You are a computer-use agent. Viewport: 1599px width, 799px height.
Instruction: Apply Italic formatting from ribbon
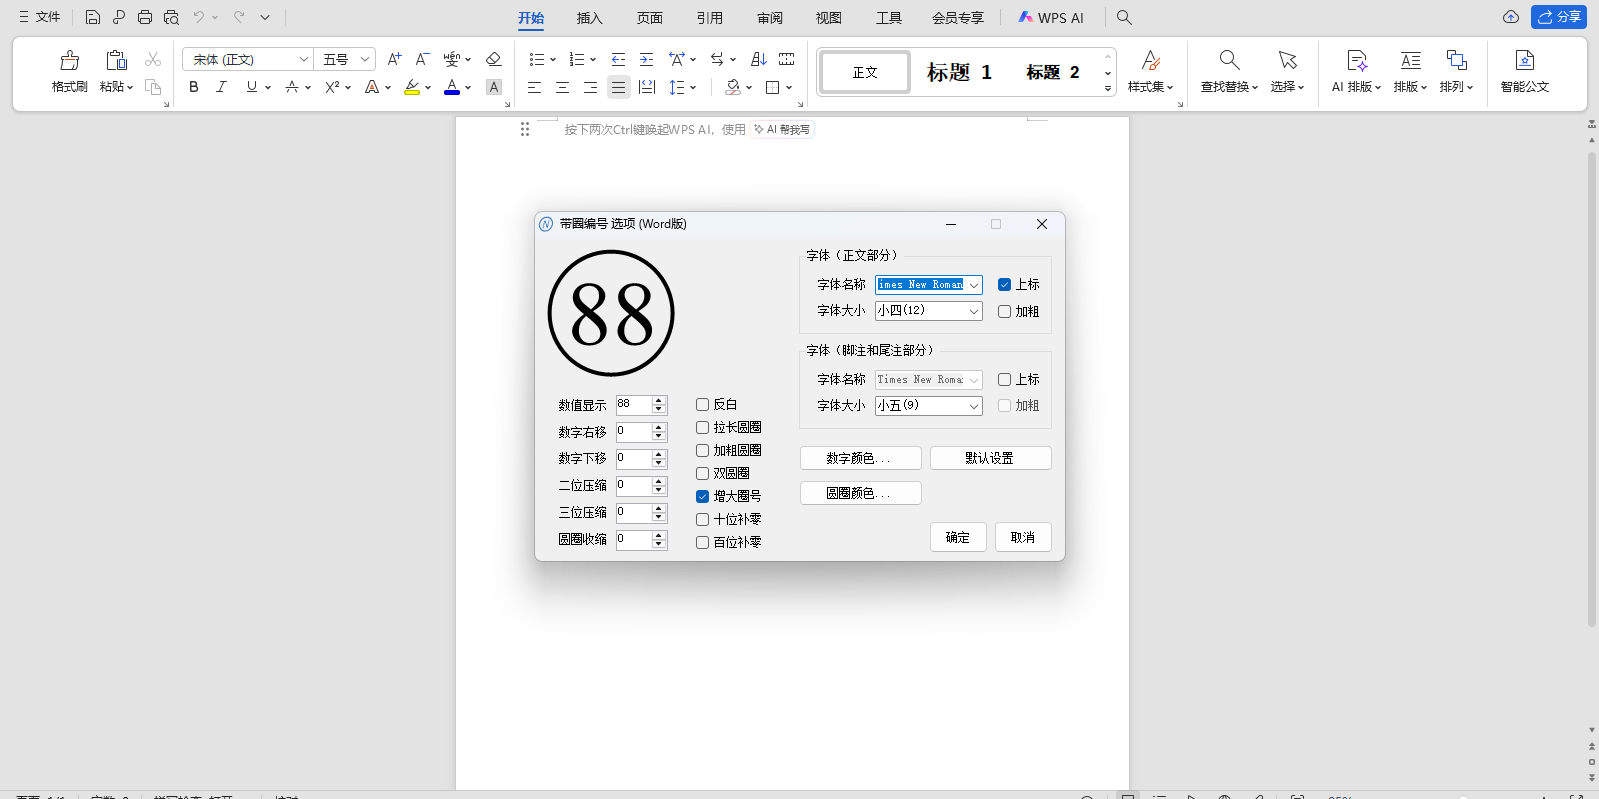coord(222,87)
